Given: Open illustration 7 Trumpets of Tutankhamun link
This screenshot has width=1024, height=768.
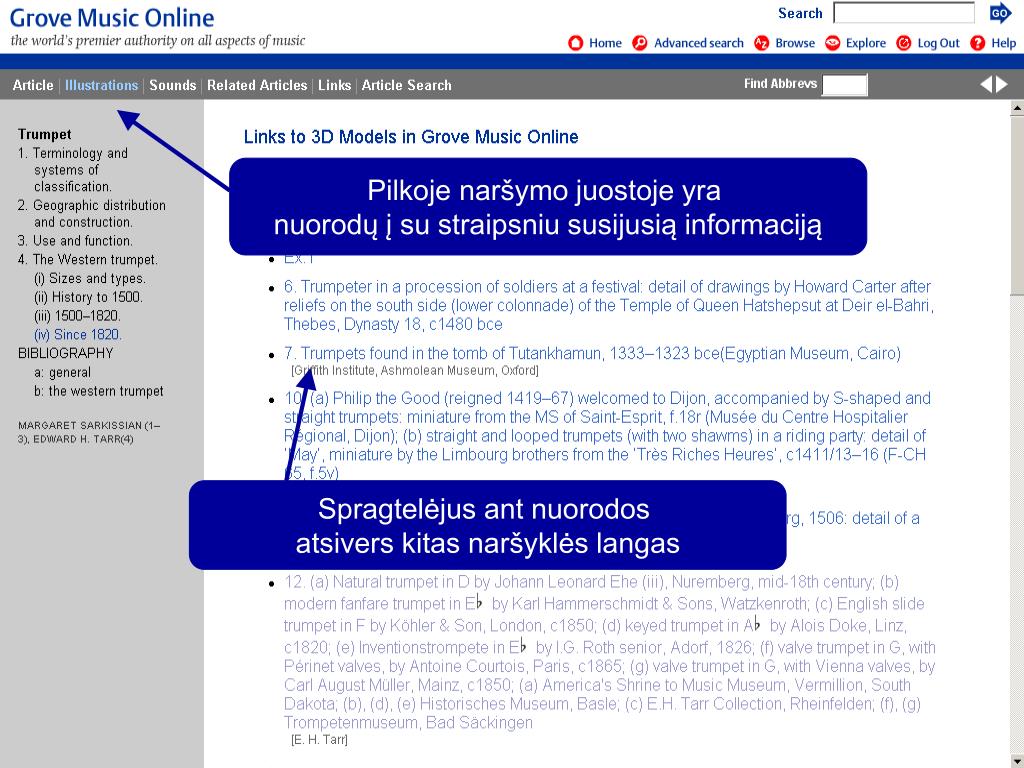Looking at the screenshot, I should click(x=592, y=353).
